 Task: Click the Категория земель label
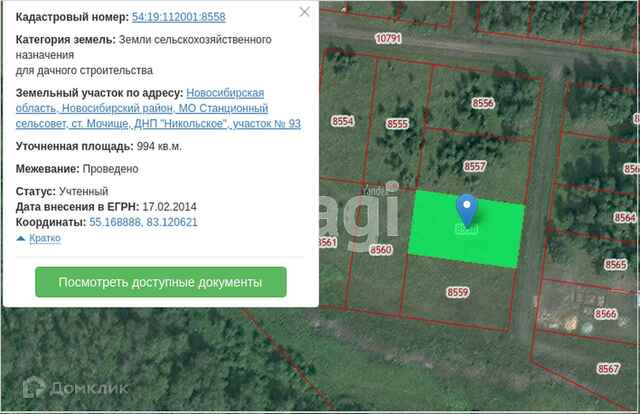pyautogui.click(x=65, y=40)
